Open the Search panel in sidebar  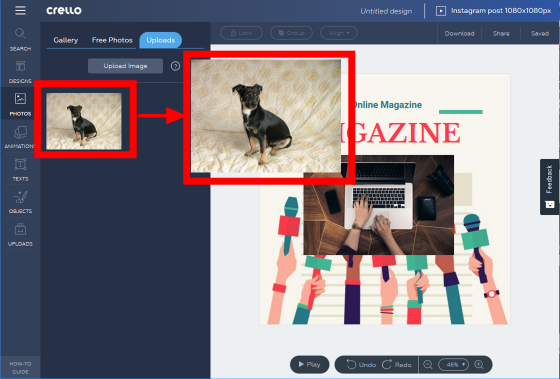click(x=20, y=39)
